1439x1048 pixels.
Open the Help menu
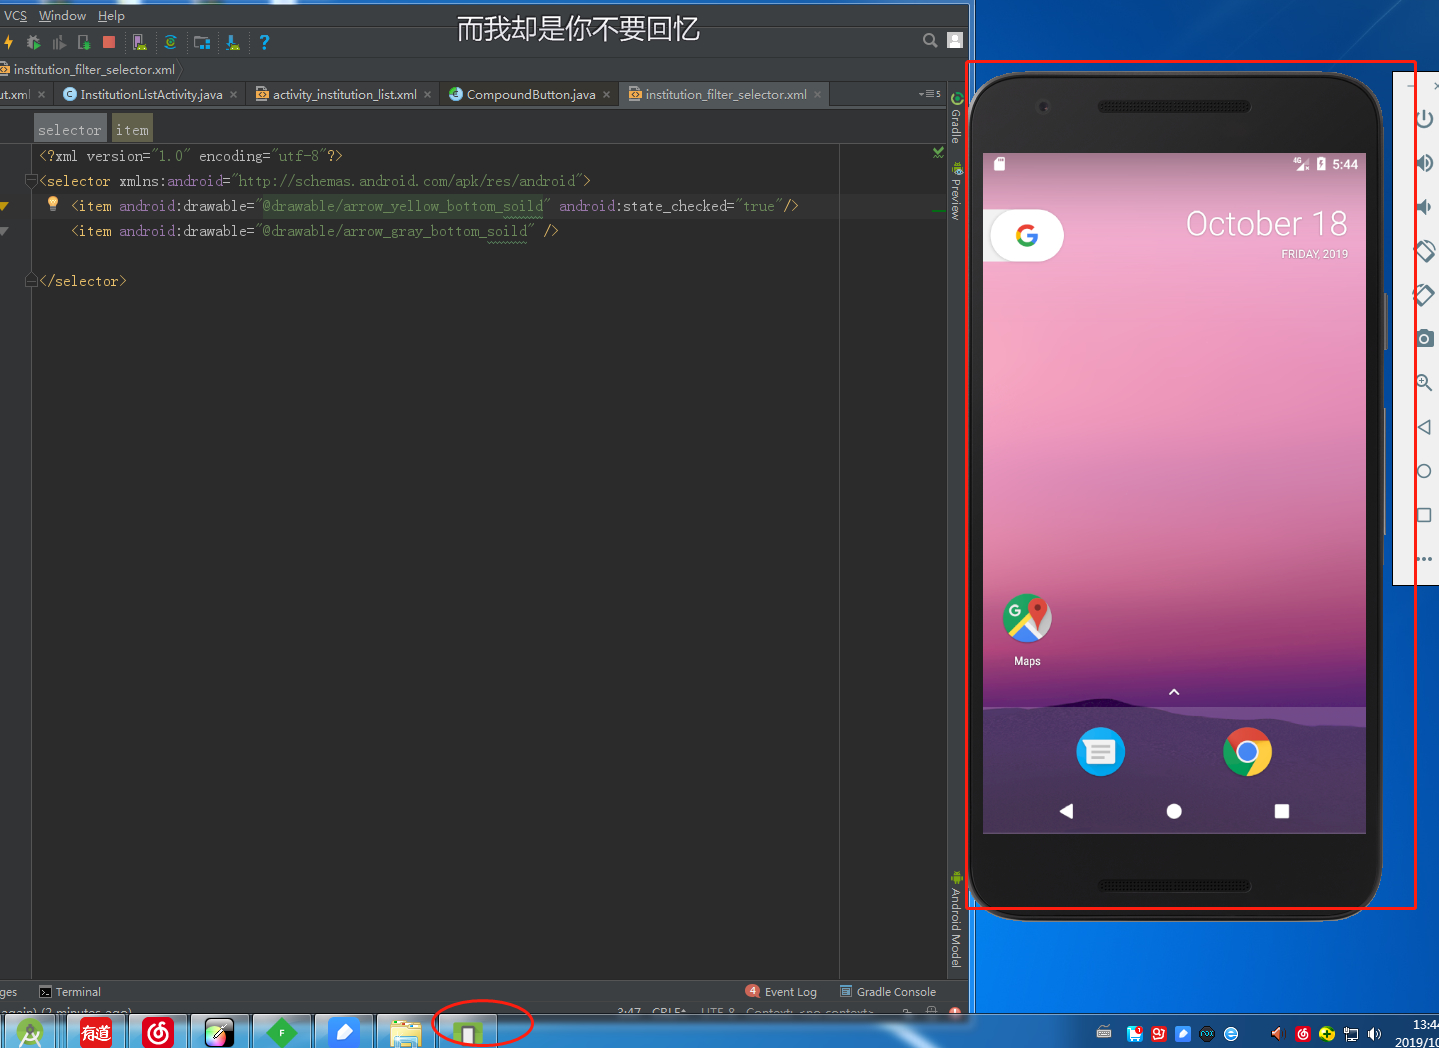(111, 16)
